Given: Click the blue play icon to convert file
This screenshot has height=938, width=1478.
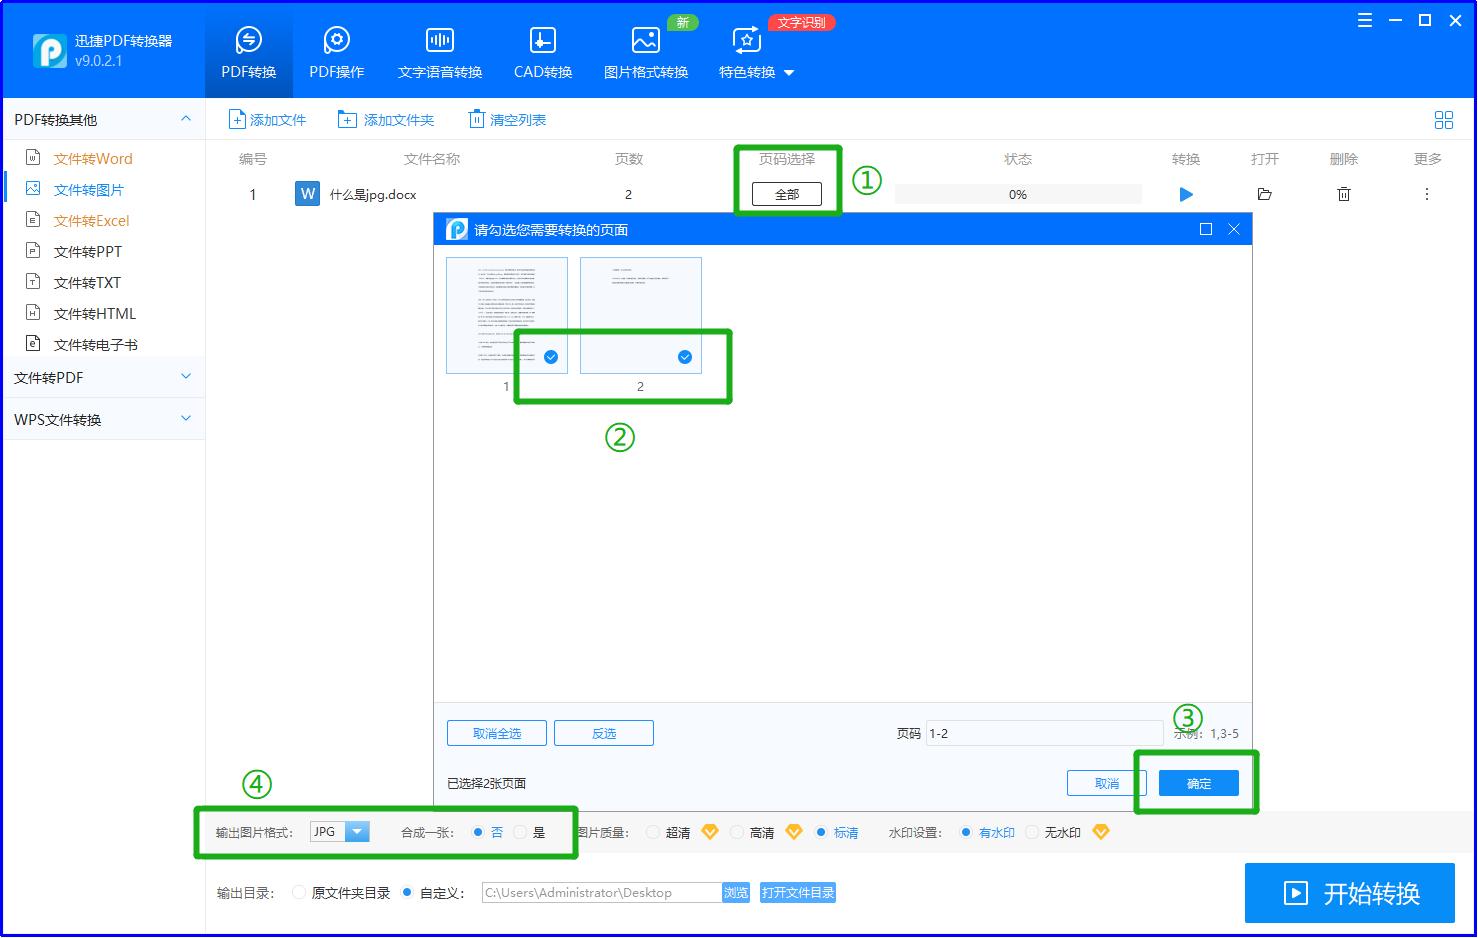Looking at the screenshot, I should click(1186, 194).
